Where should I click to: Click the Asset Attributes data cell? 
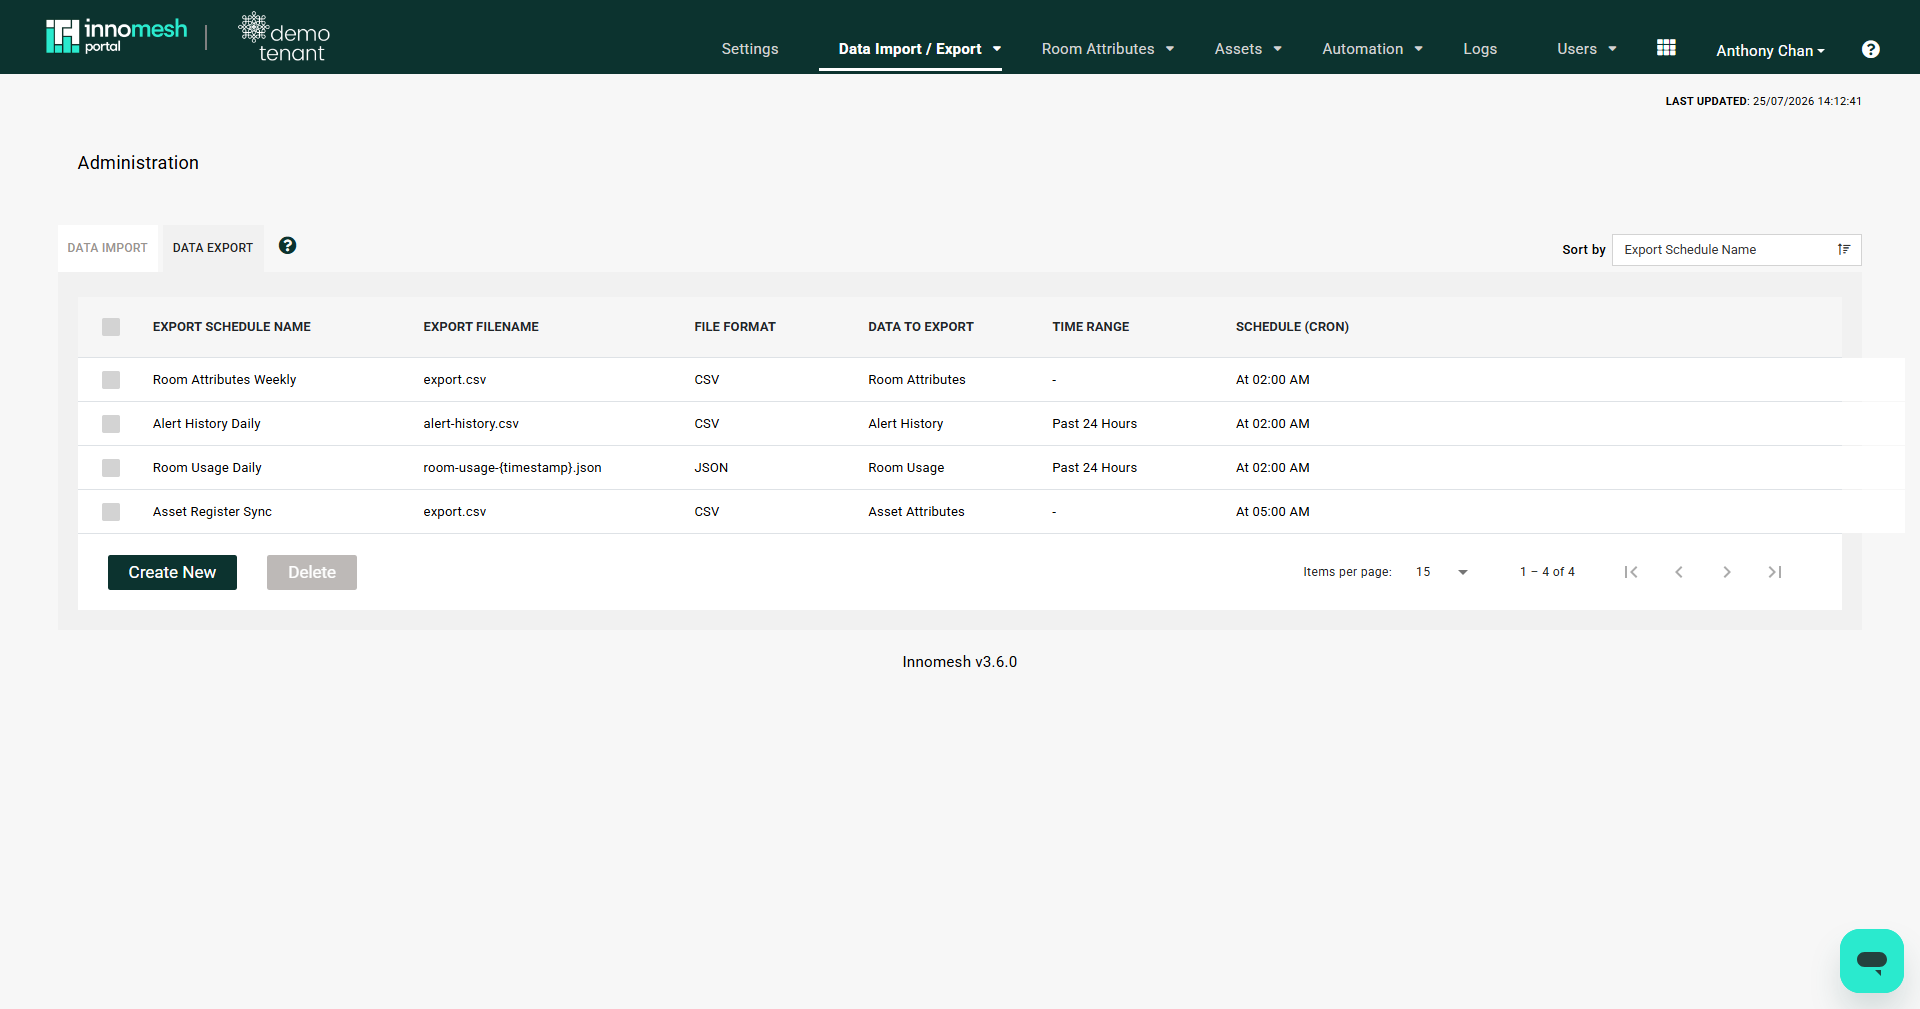pyautogui.click(x=916, y=512)
